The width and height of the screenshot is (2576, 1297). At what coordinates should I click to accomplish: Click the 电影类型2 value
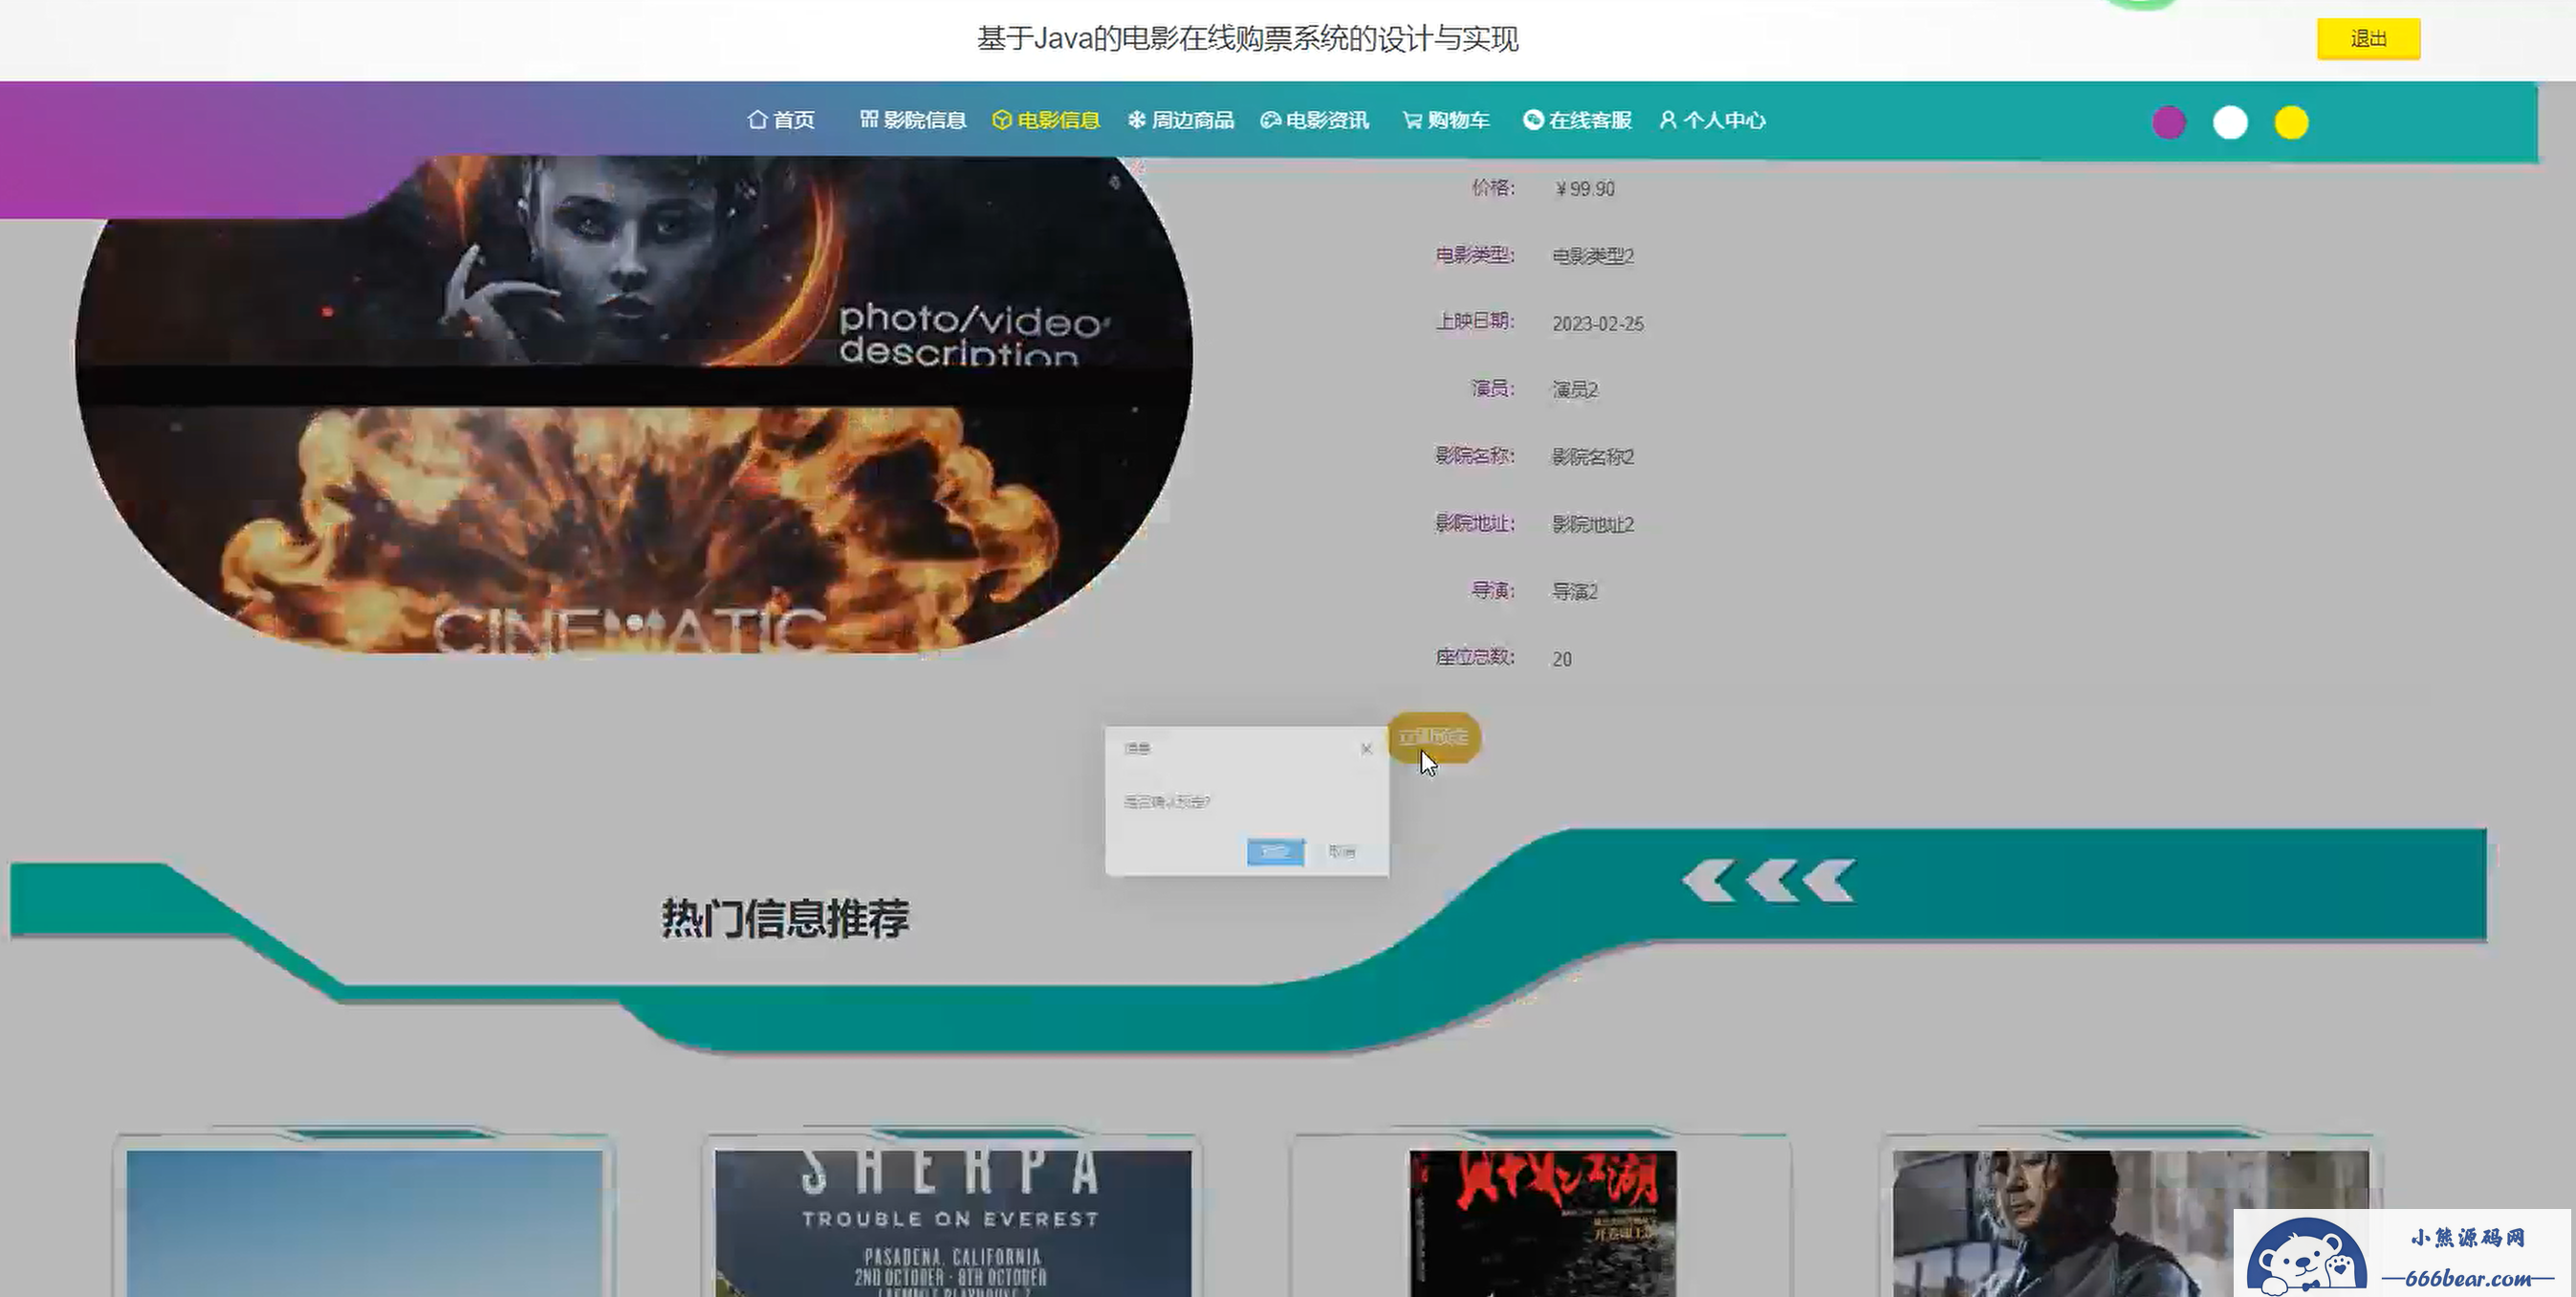coord(1593,256)
